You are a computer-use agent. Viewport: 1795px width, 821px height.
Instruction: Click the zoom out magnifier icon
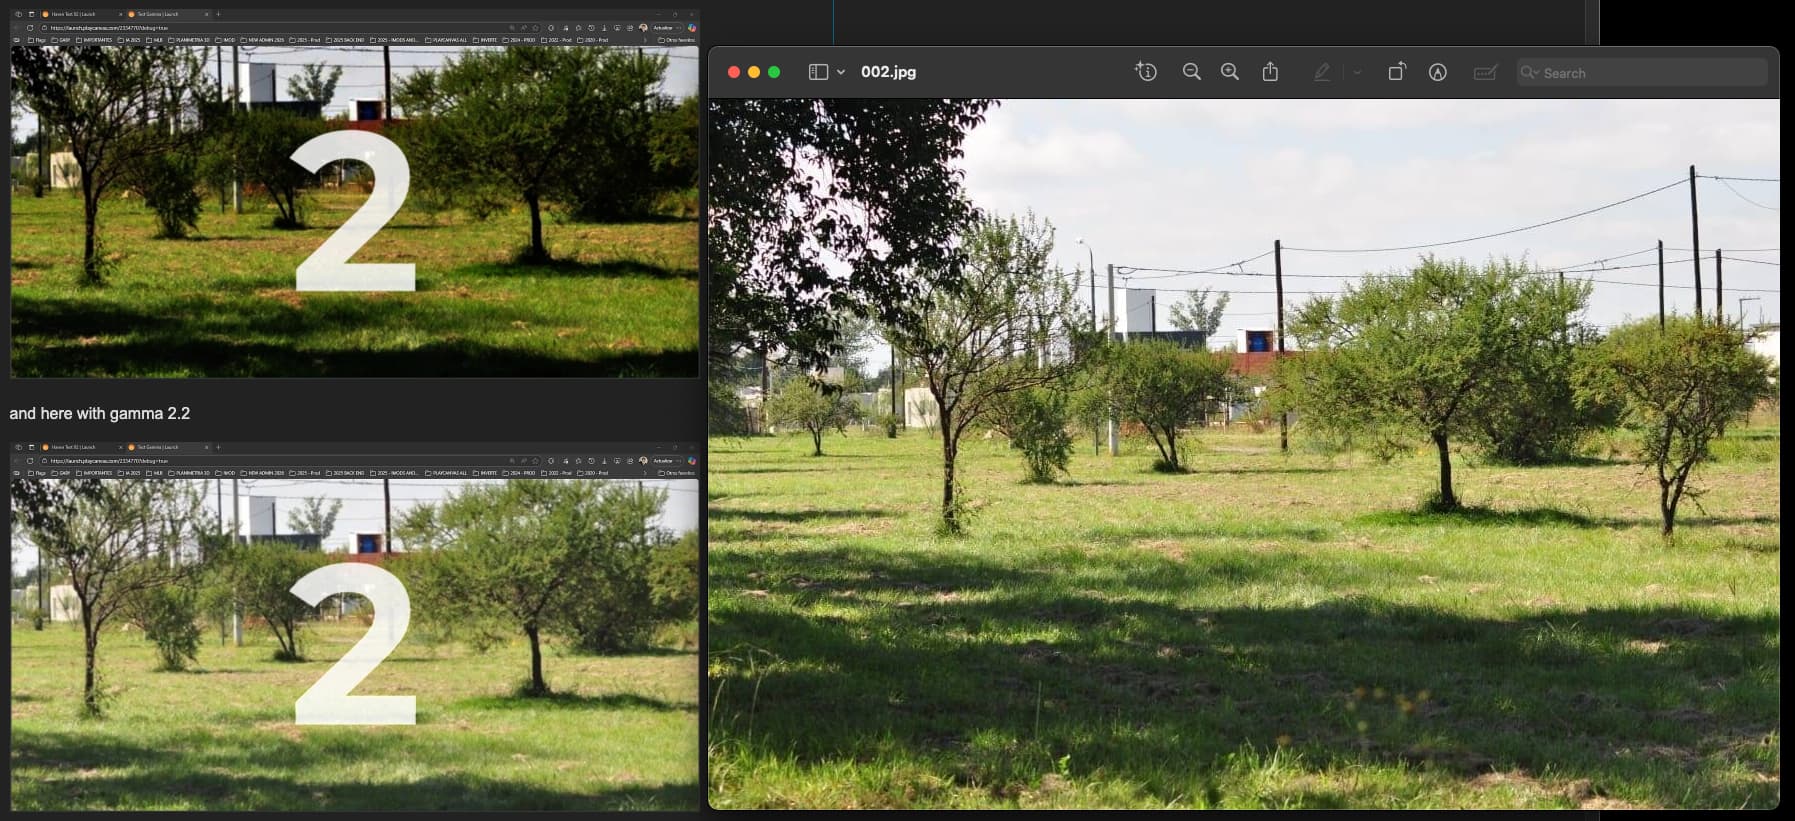point(1191,72)
